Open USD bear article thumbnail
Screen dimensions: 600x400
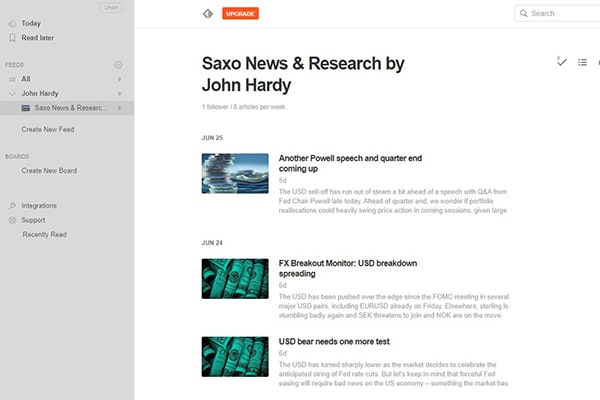click(235, 357)
